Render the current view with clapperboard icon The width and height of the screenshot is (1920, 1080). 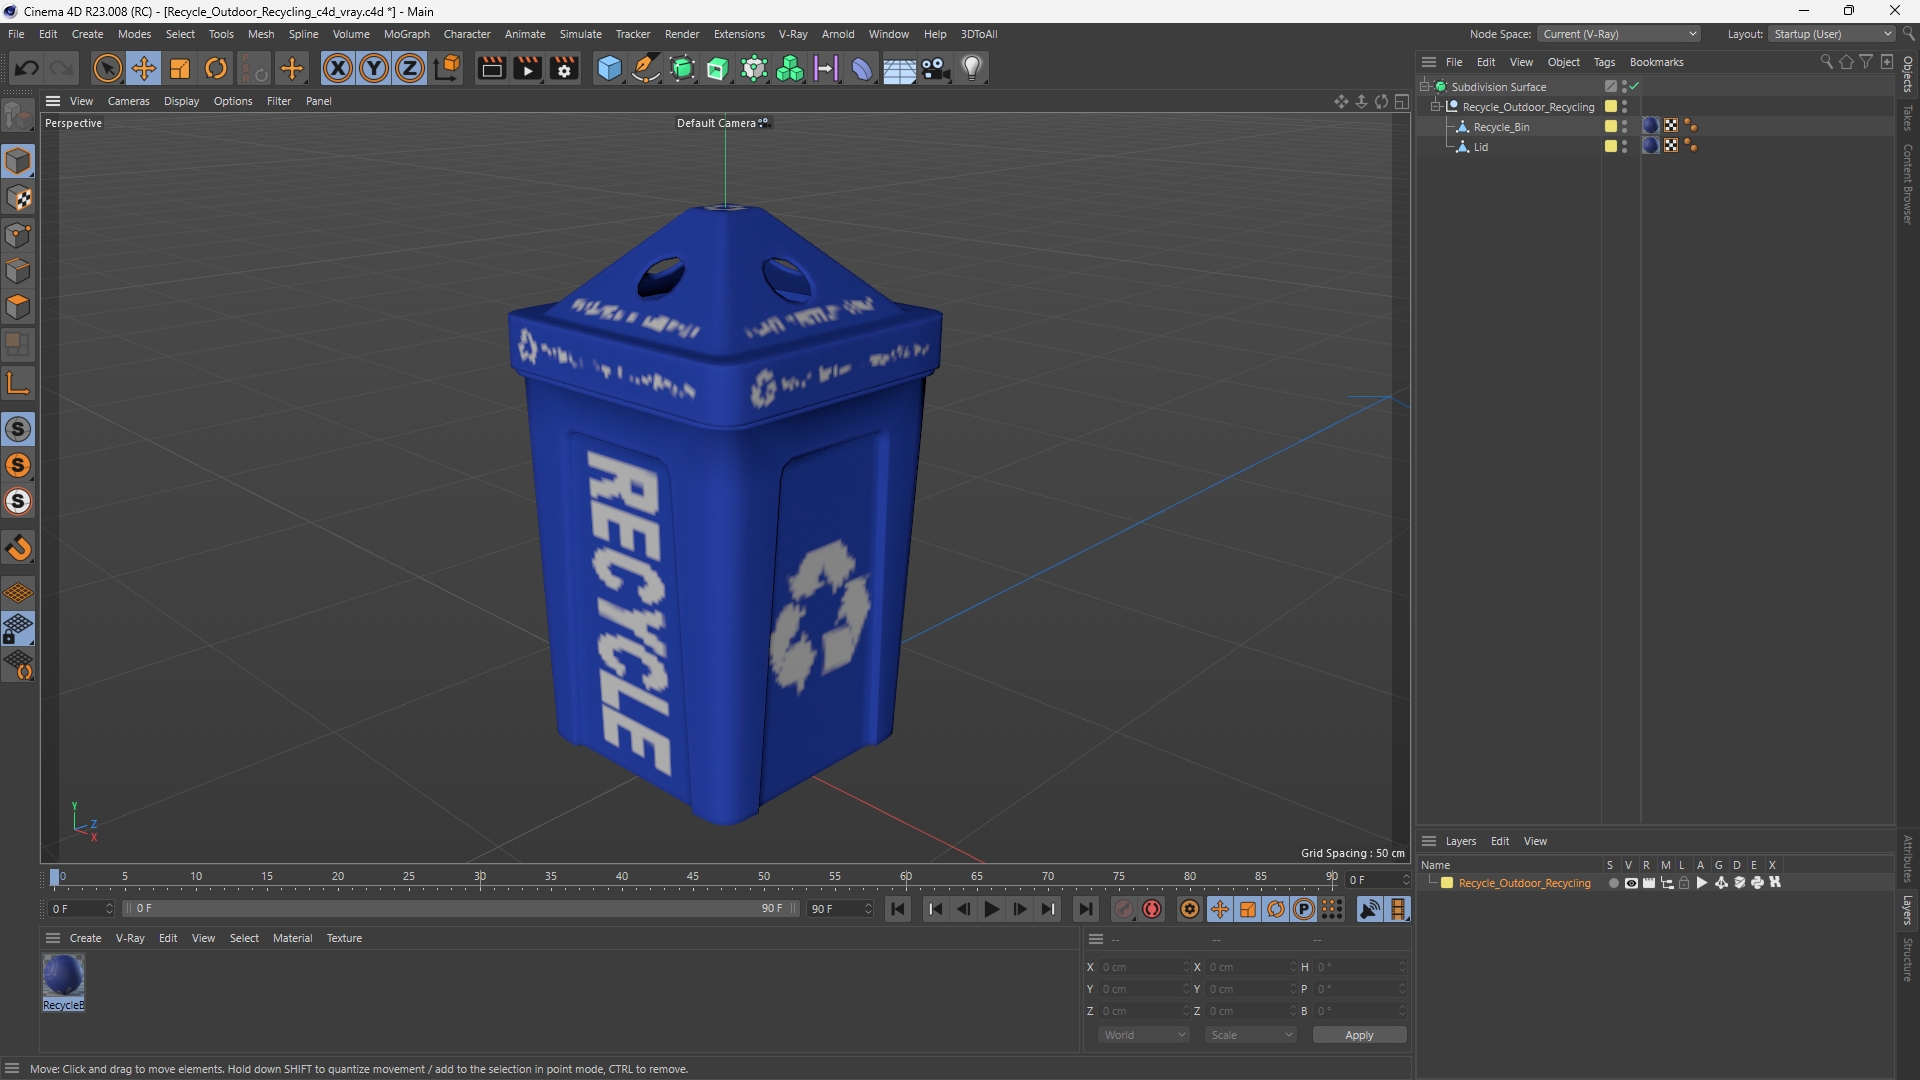(x=491, y=68)
